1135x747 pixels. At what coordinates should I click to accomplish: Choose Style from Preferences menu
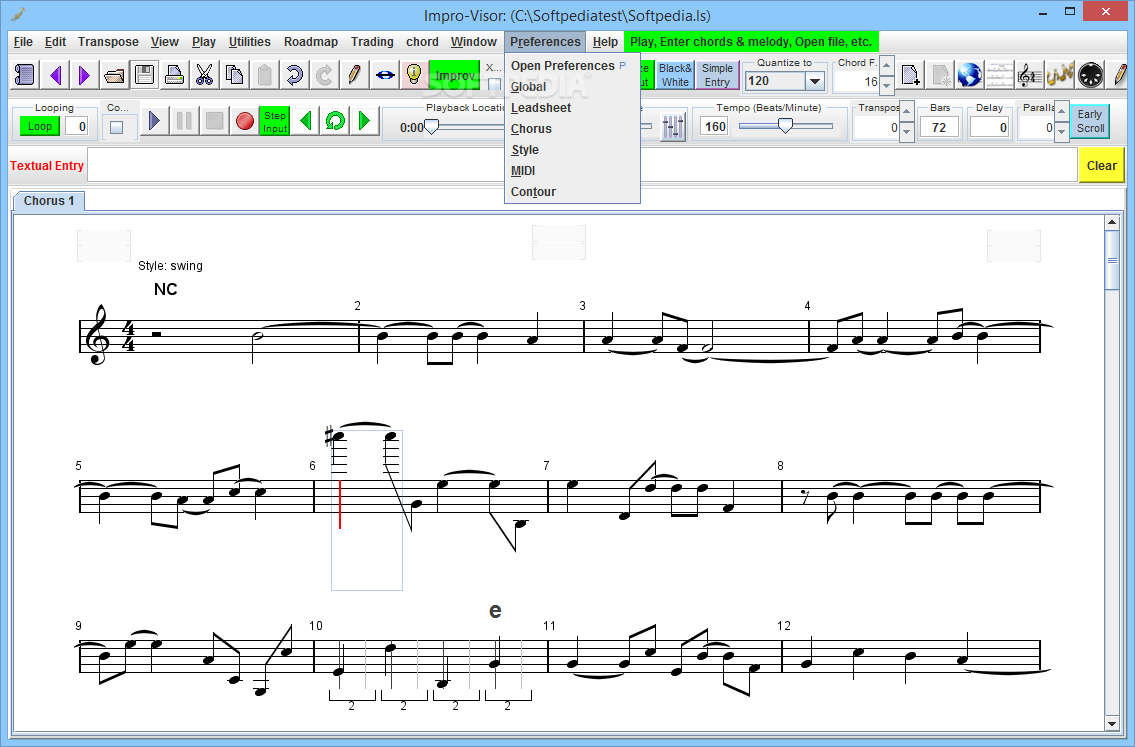point(572,150)
